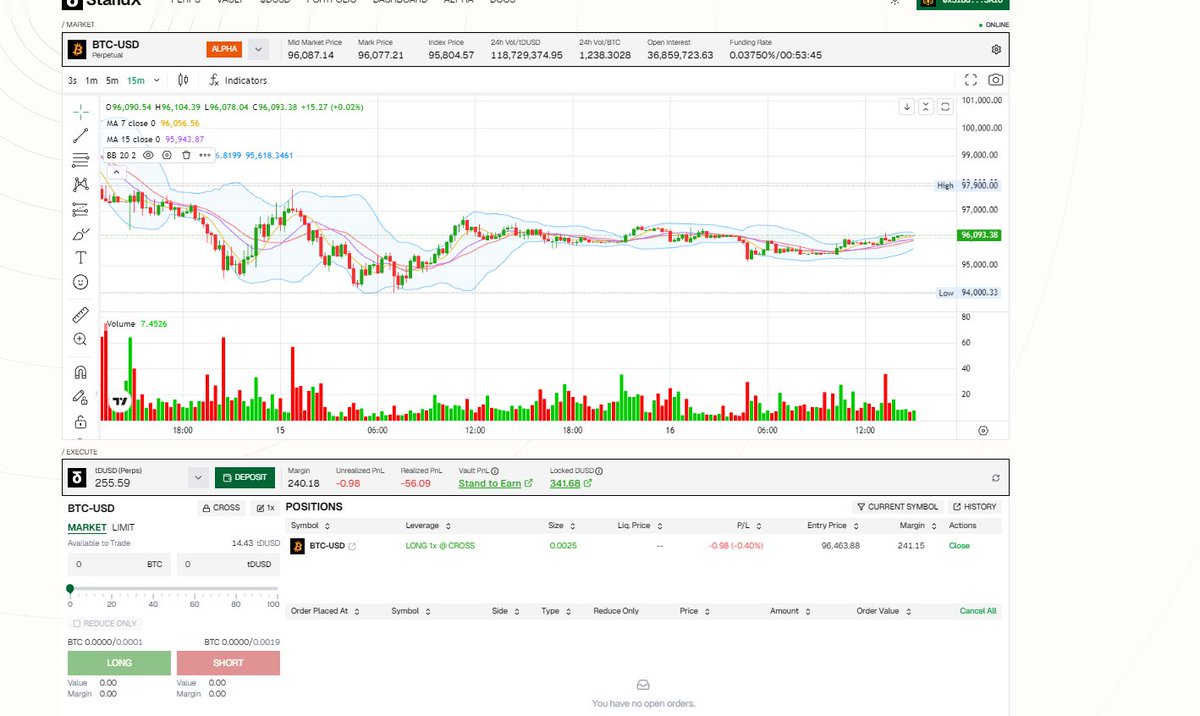Open BTC-USD position external link icon

coord(352,546)
